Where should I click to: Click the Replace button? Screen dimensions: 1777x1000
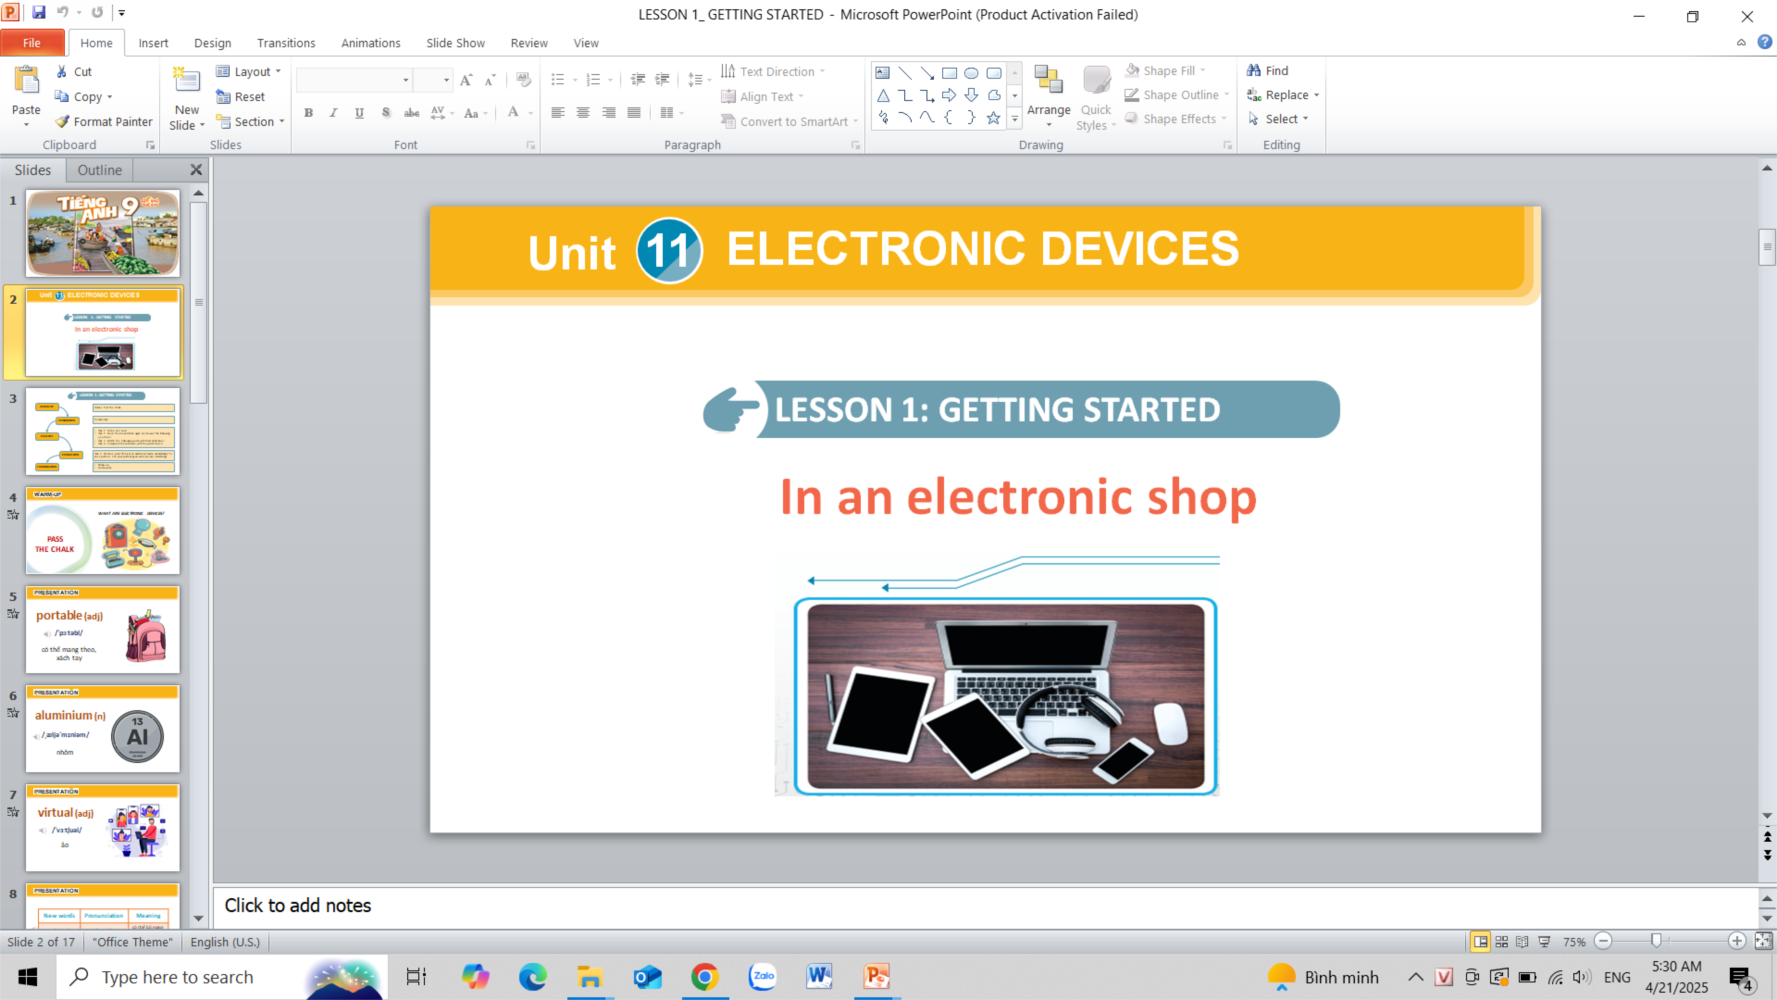coord(1284,95)
